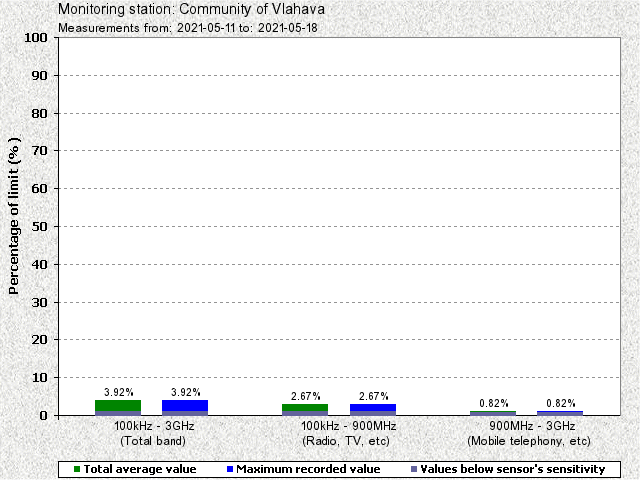Click the '(Radio, TV, etc)' label
The width and height of the screenshot is (640, 480).
click(346, 441)
